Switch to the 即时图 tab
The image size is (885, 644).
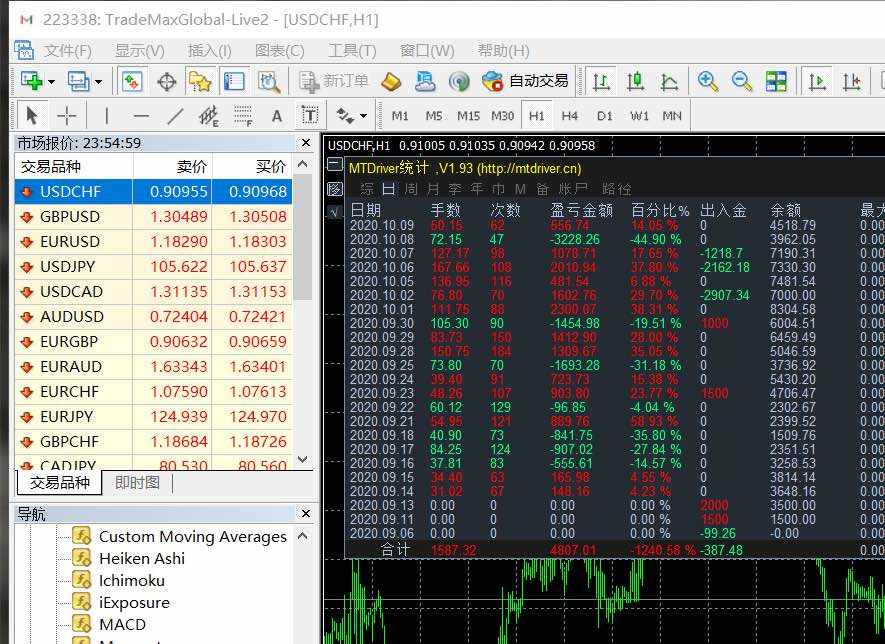tap(138, 483)
